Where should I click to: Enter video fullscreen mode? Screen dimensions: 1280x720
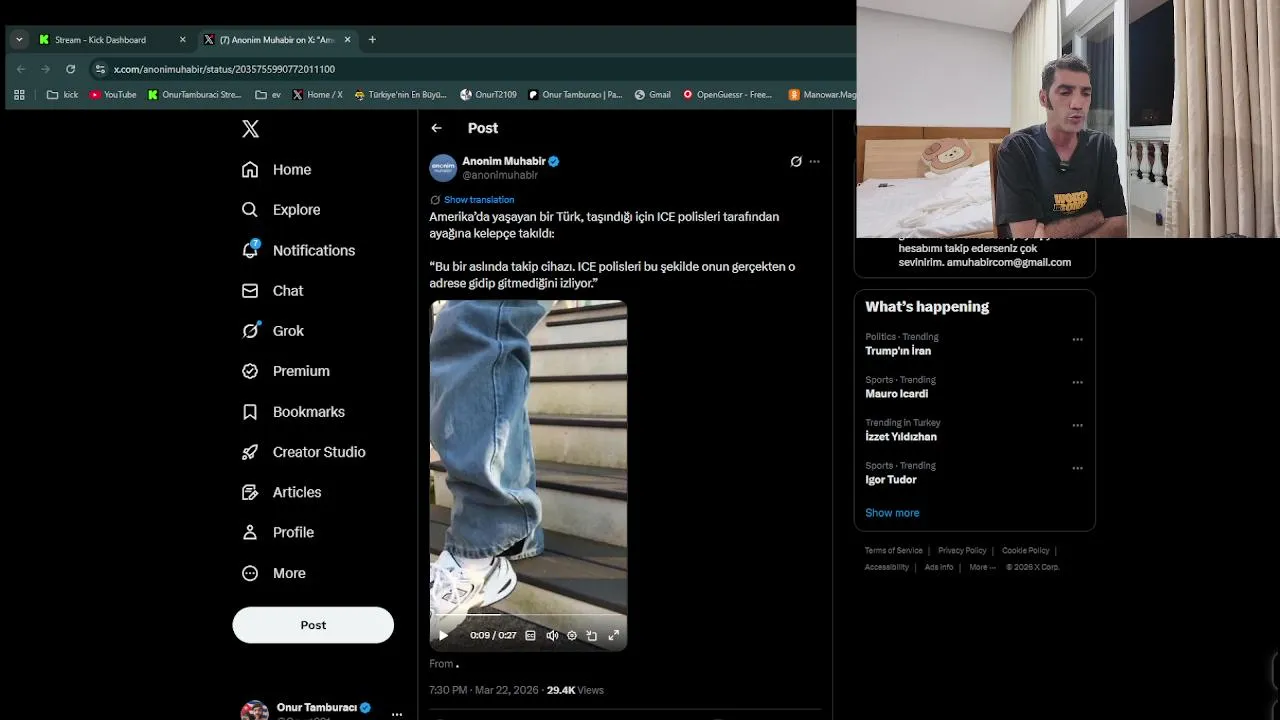tap(614, 635)
